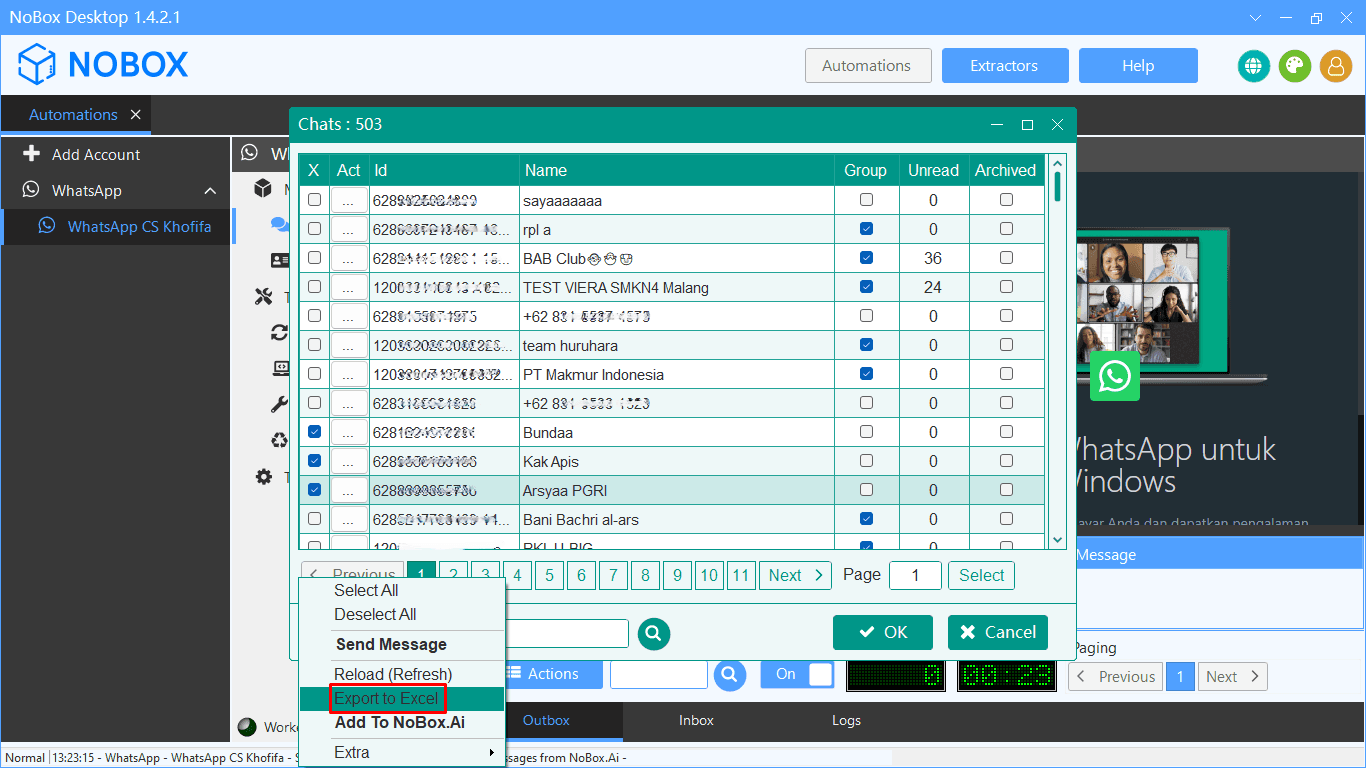1366x768 pixels.
Task: Click the orange user profile icon
Action: click(1336, 66)
